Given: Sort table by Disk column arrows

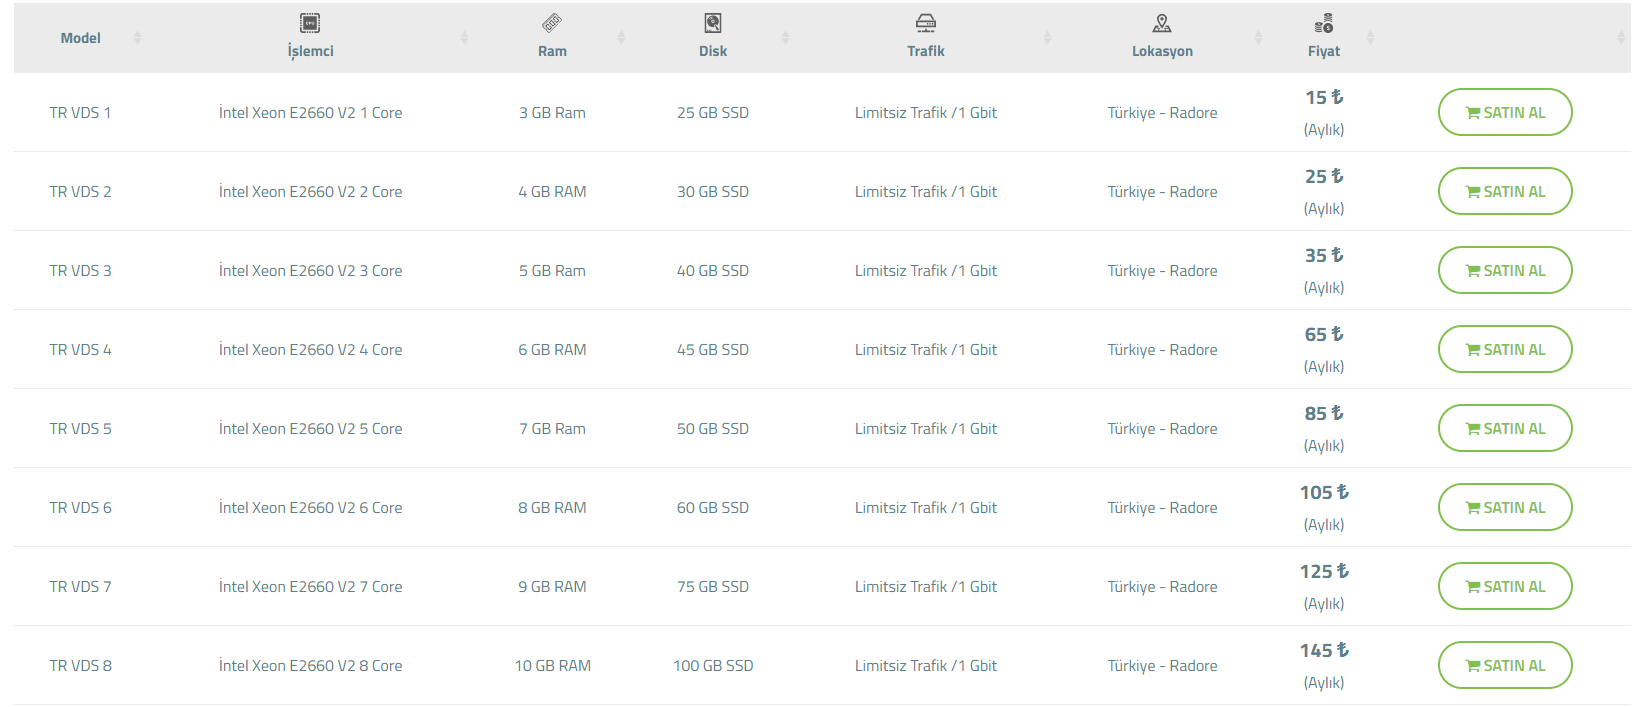Looking at the screenshot, I should click(785, 38).
